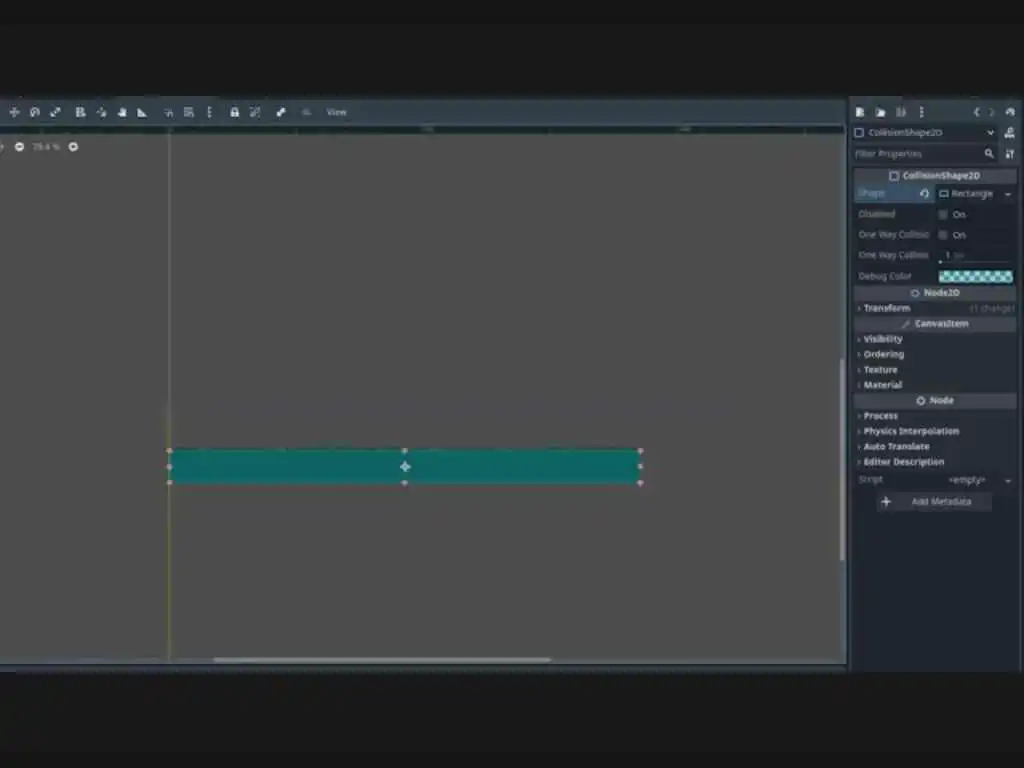Open documentation icon beside node name

pyautogui.click(x=1010, y=133)
